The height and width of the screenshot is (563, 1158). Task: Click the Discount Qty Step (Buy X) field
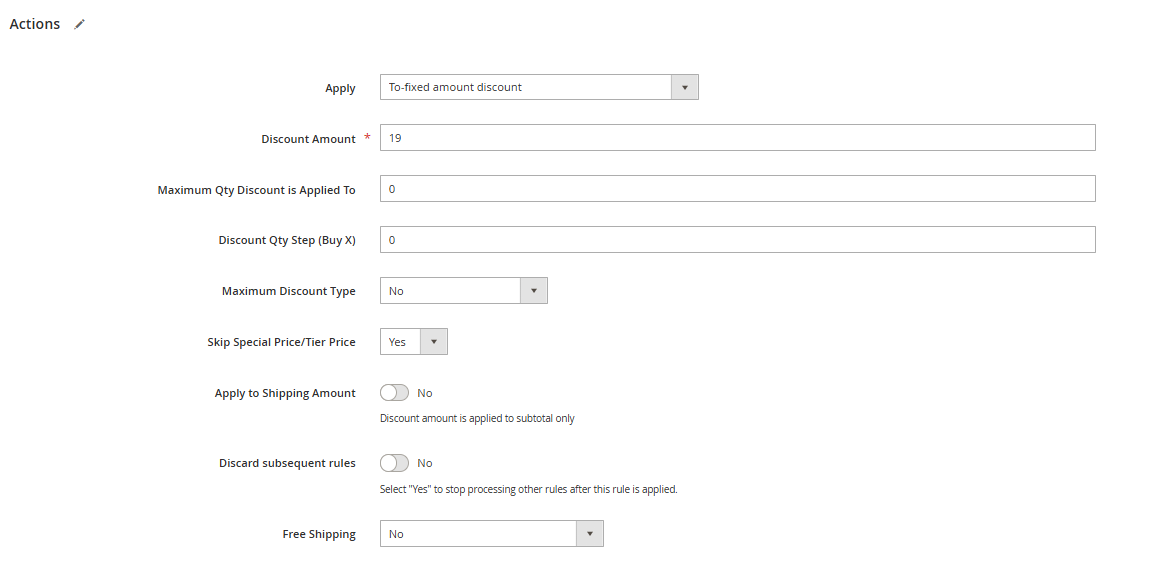(x=737, y=240)
